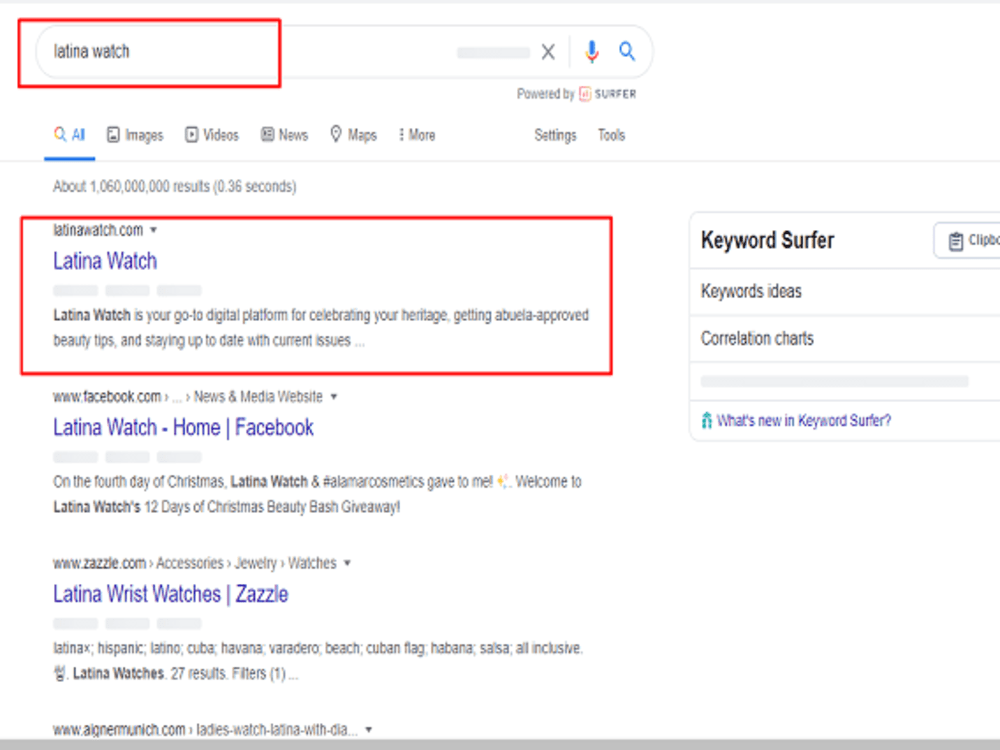Screen dimensions: 1000x750
Task: Open the Tools search filter menu
Action: pos(611,135)
